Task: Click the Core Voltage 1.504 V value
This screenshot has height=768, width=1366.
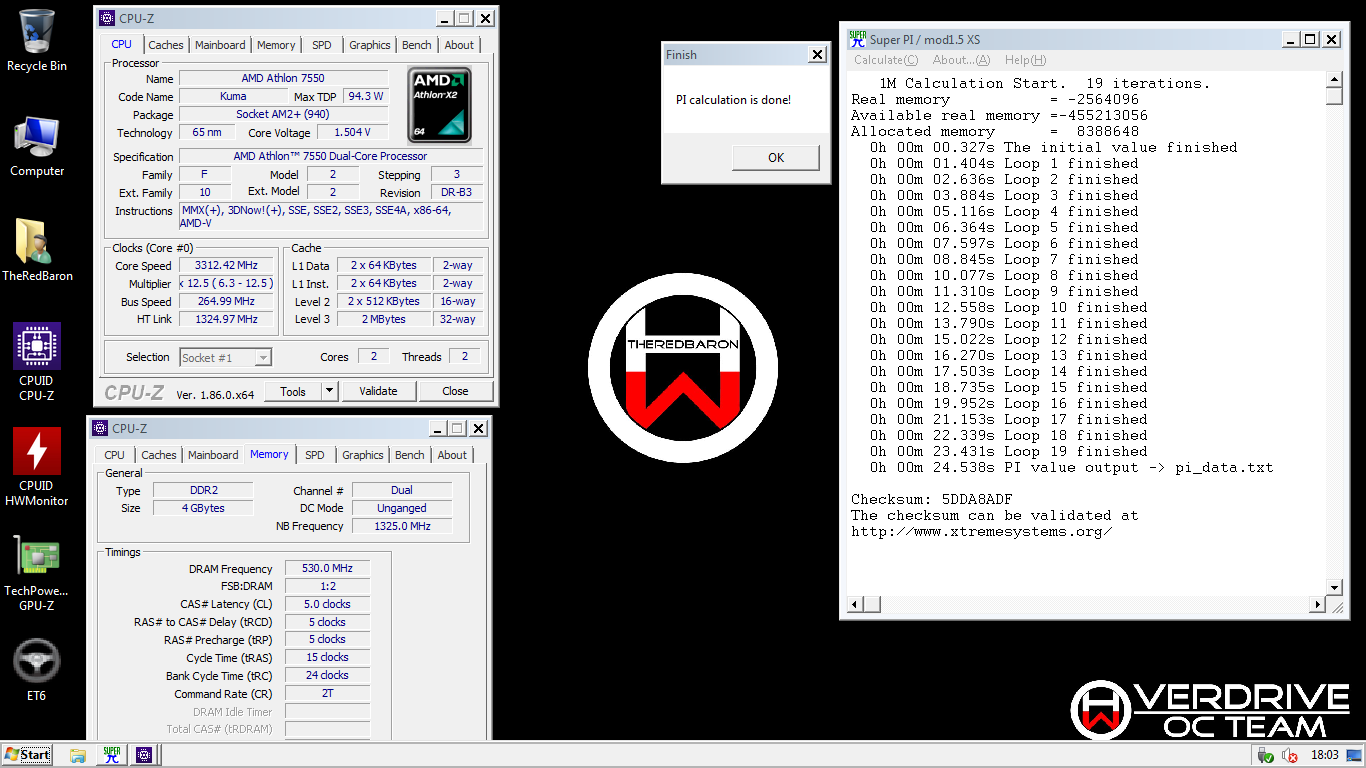Action: coord(353,132)
